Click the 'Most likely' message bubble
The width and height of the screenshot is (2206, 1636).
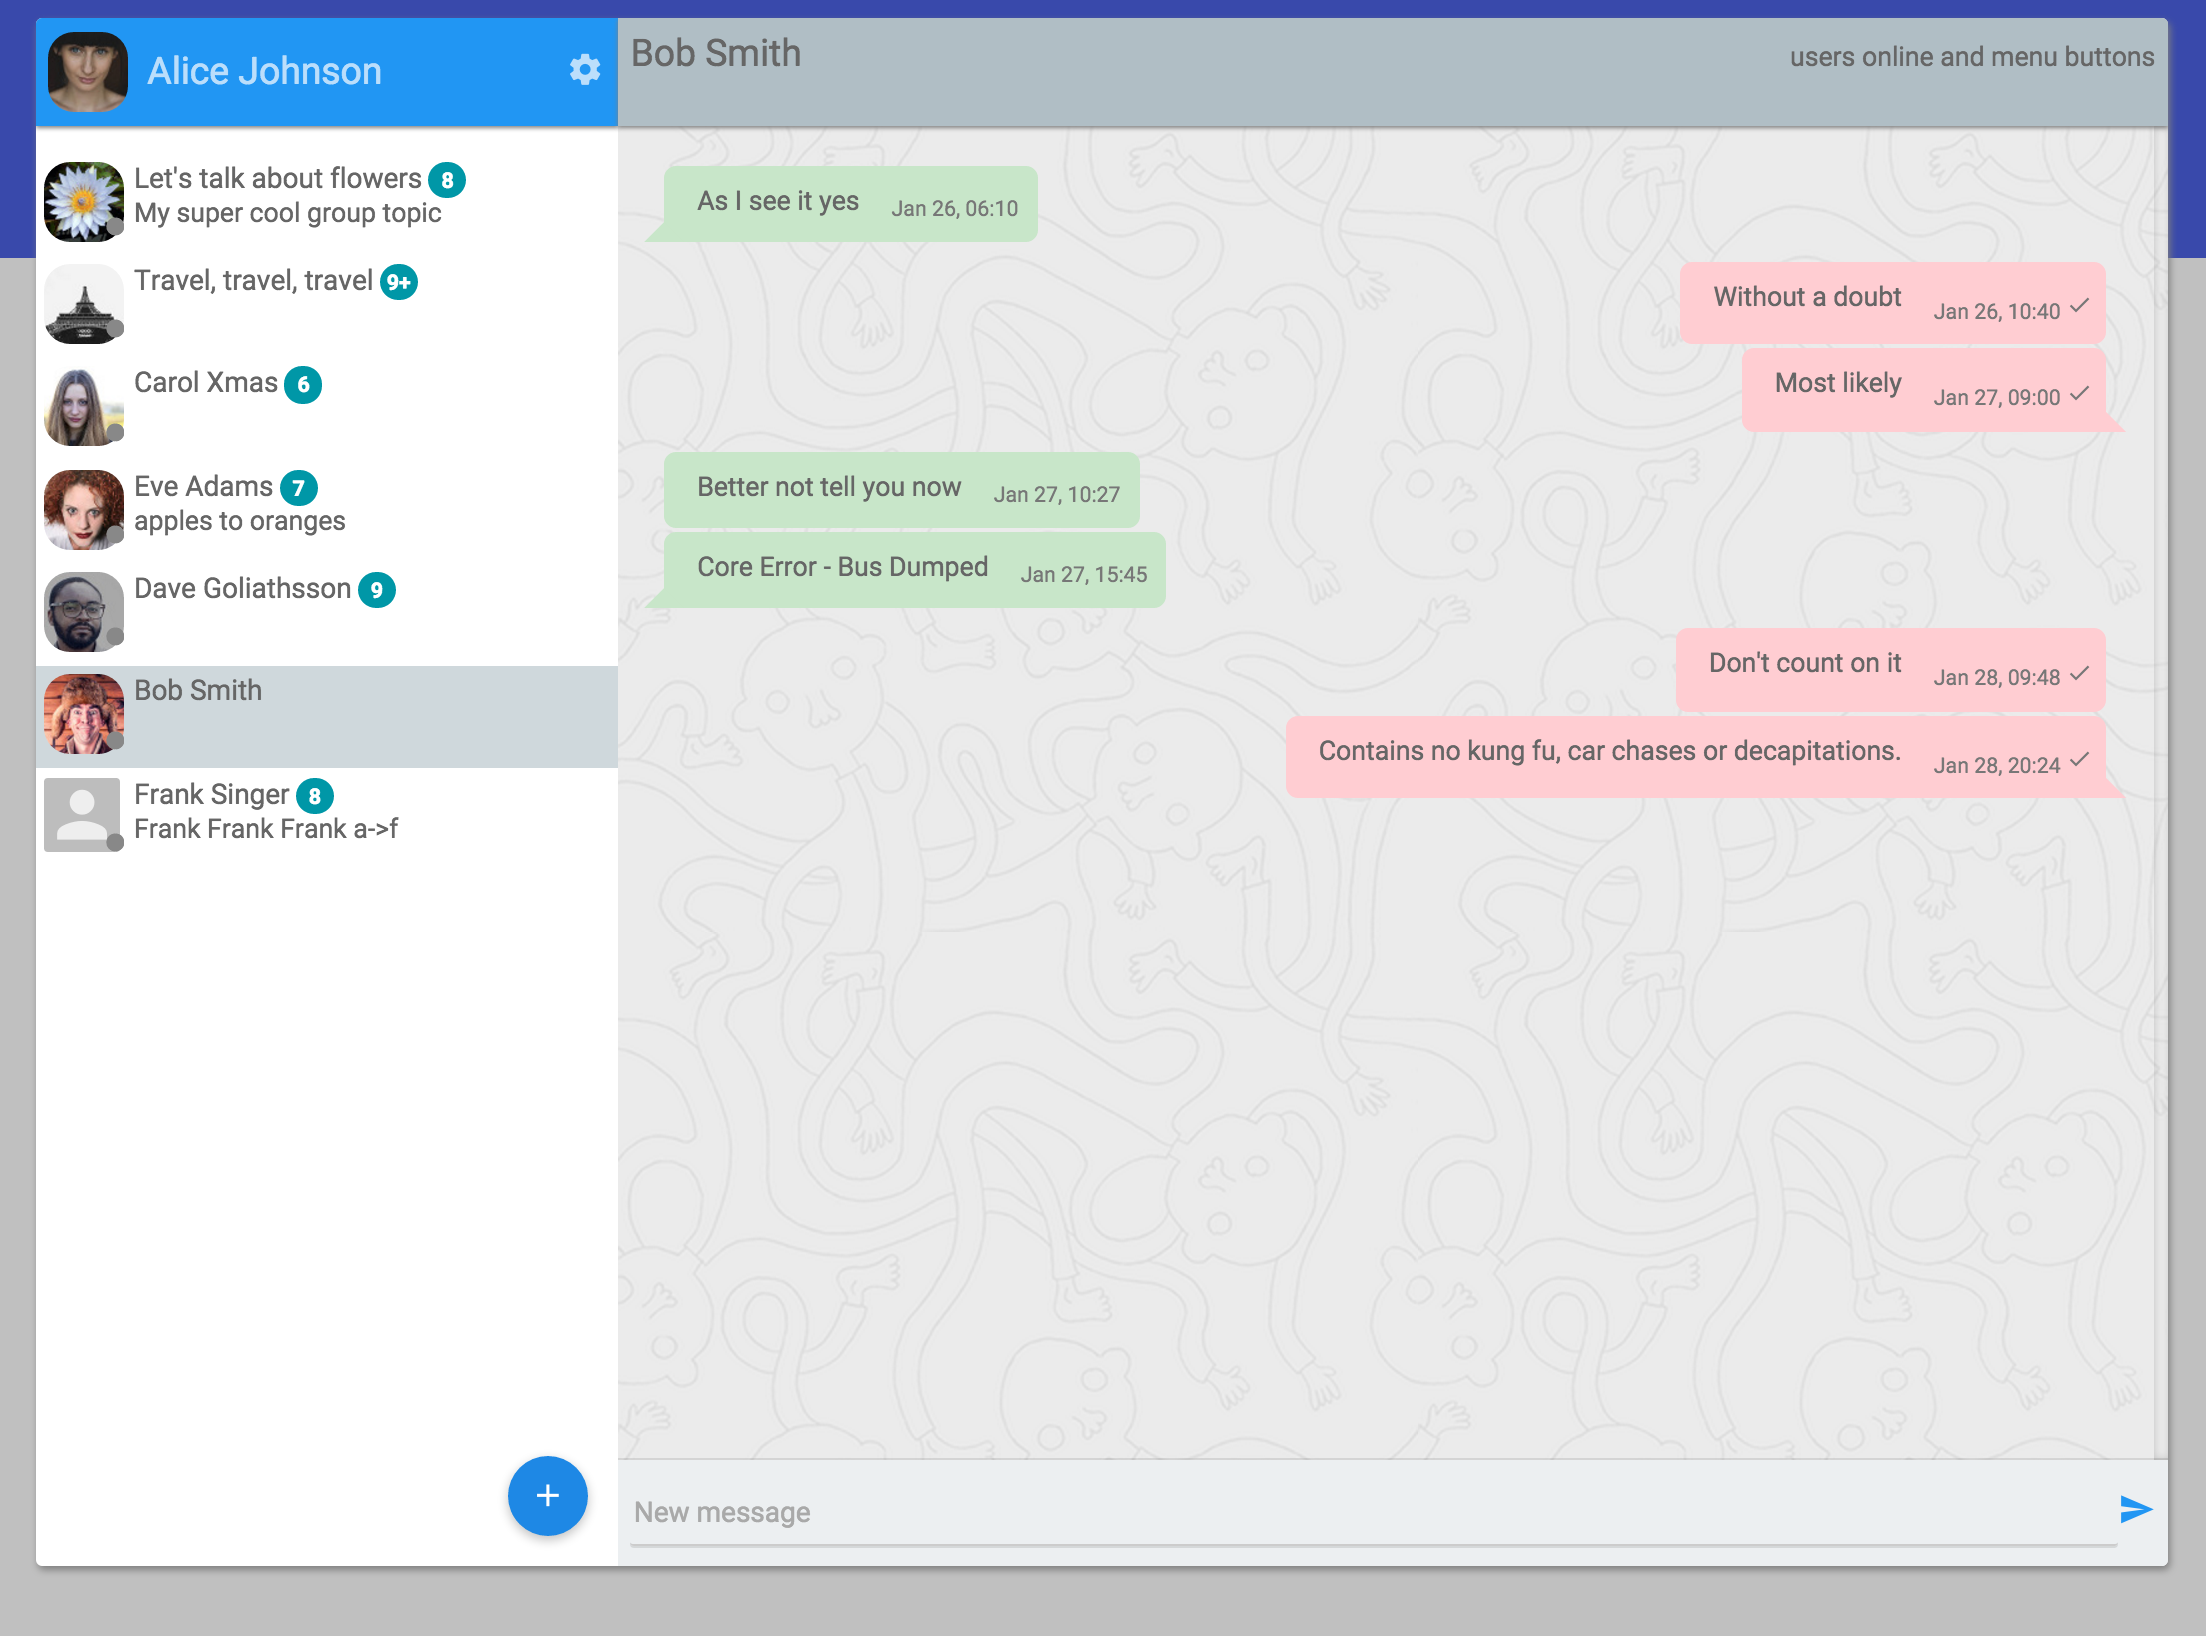click(1924, 389)
